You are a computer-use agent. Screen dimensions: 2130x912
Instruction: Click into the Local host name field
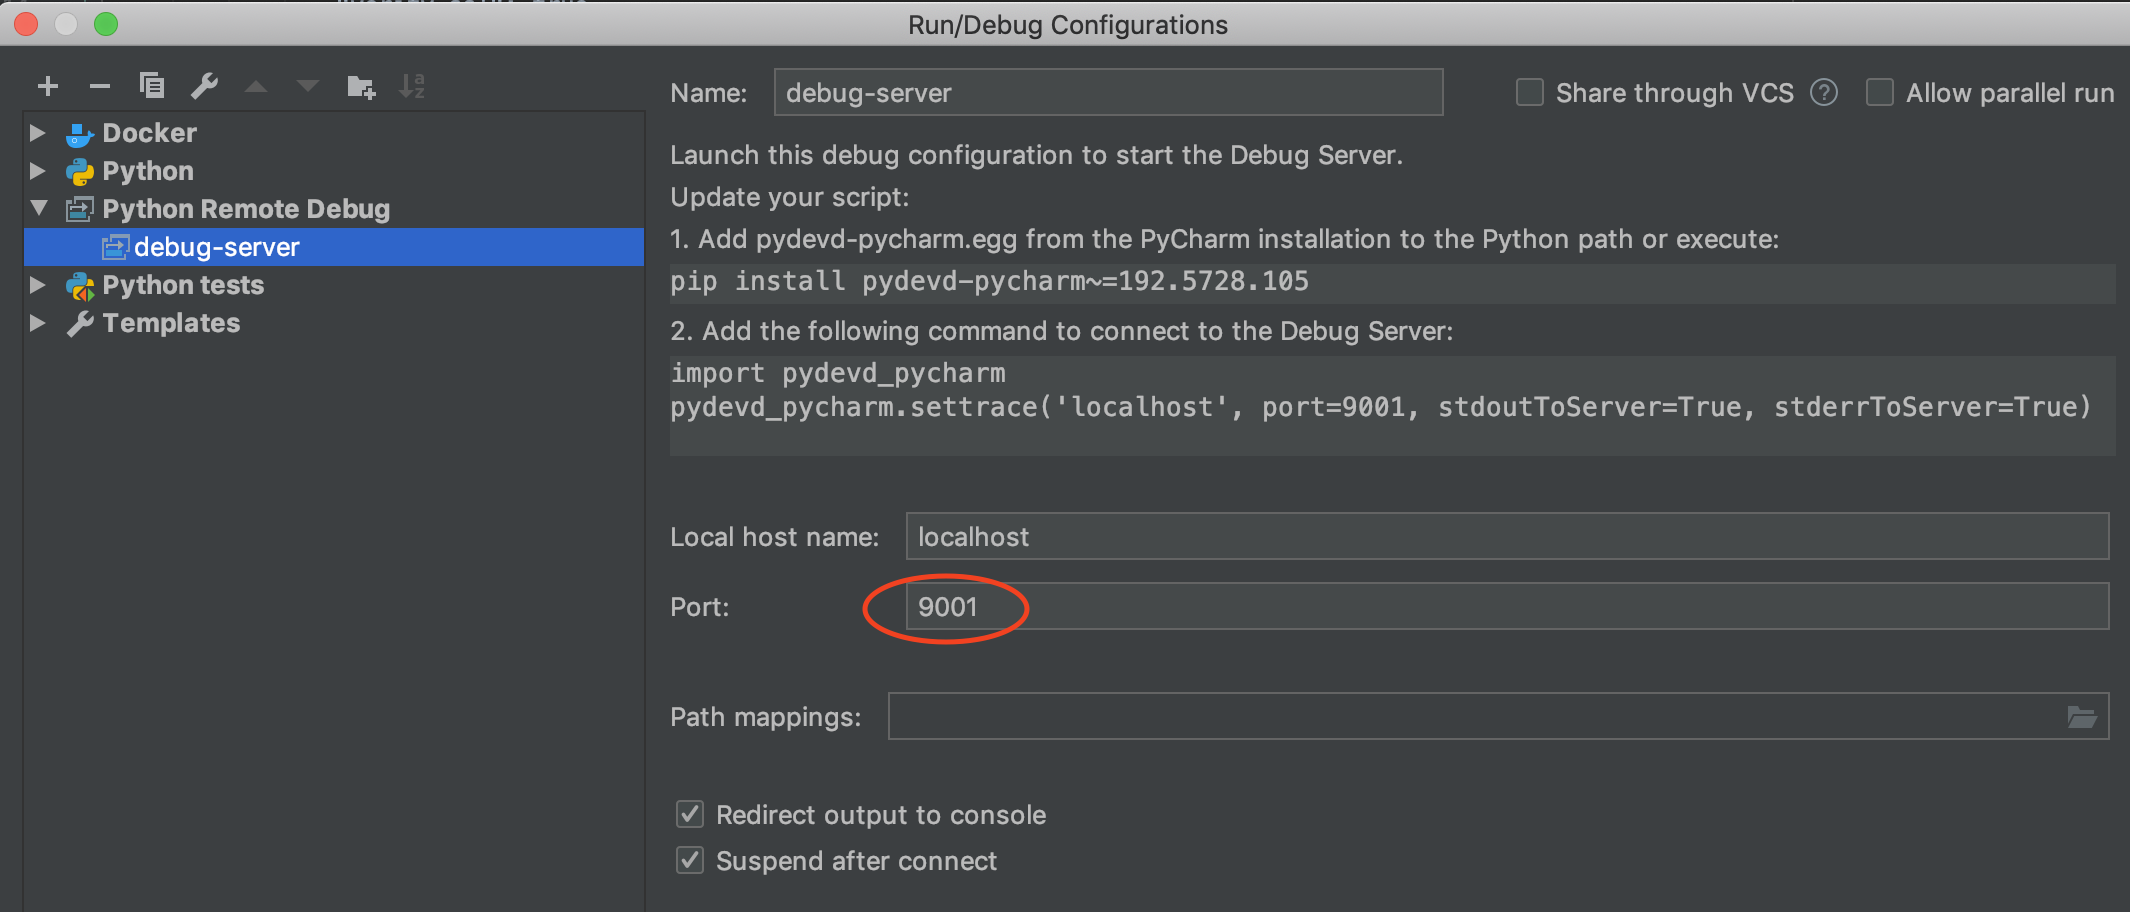[1507, 536]
